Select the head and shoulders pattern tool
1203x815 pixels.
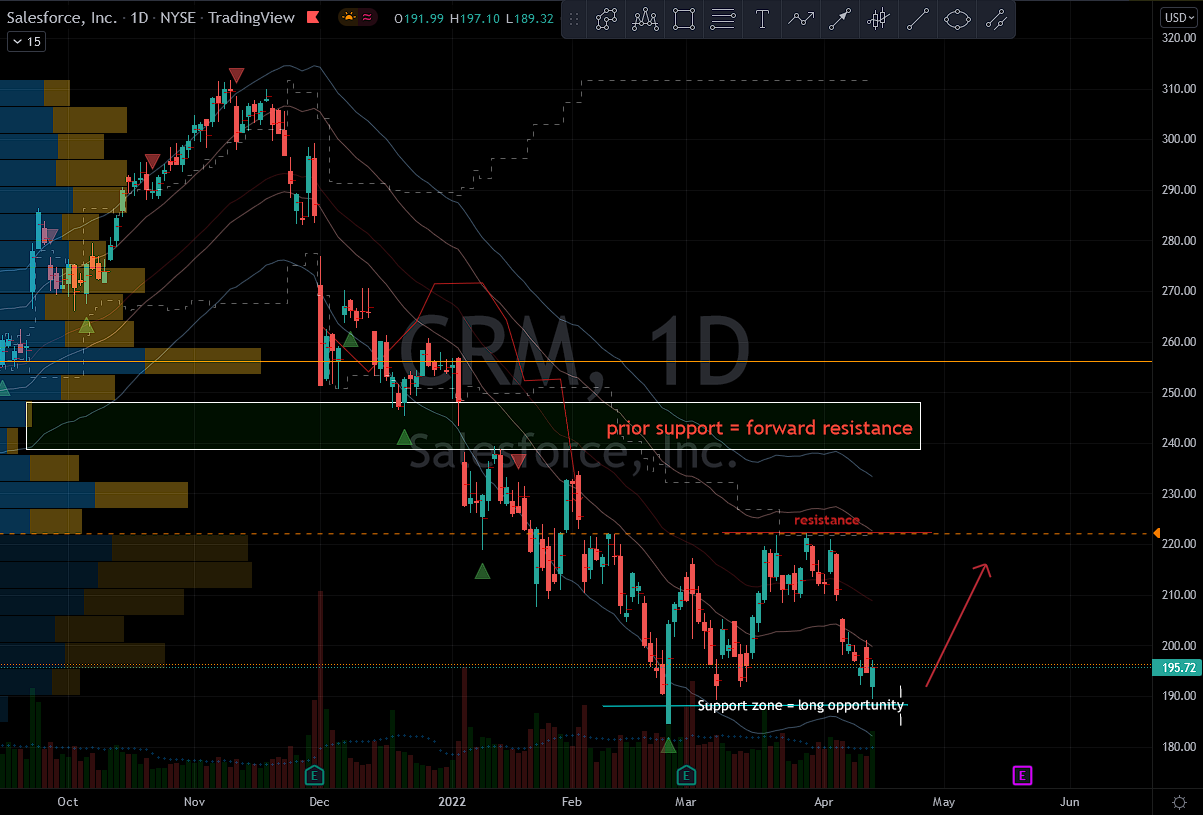pyautogui.click(x=645, y=18)
